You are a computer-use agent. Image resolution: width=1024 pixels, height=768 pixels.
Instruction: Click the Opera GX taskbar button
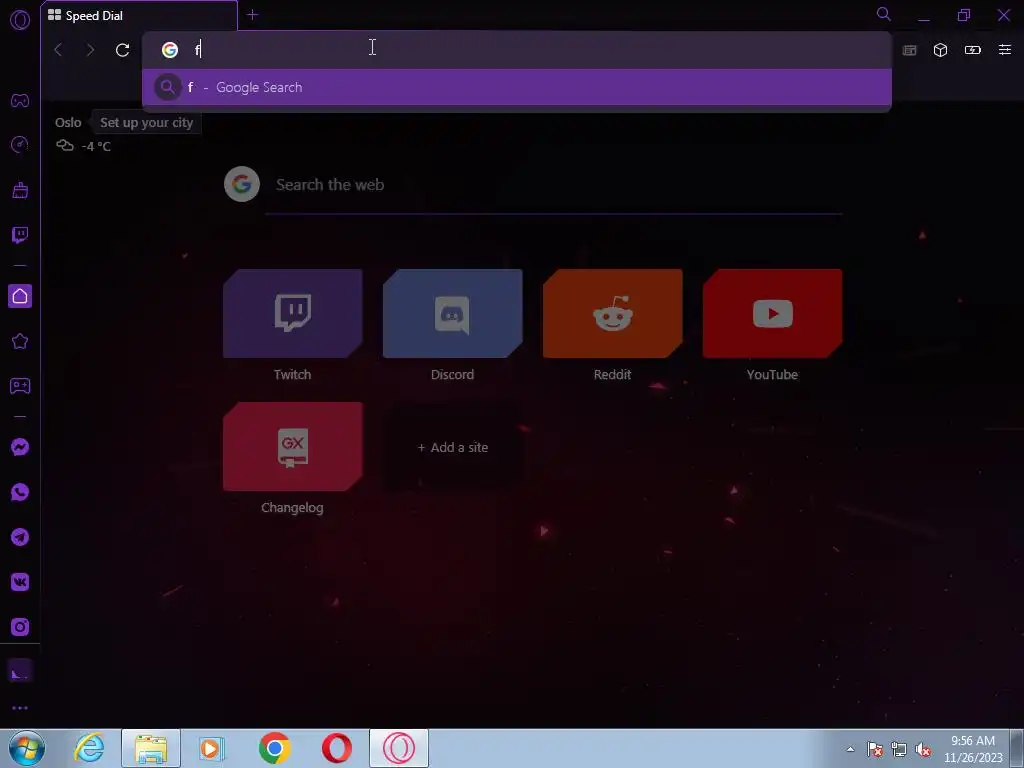(x=399, y=748)
